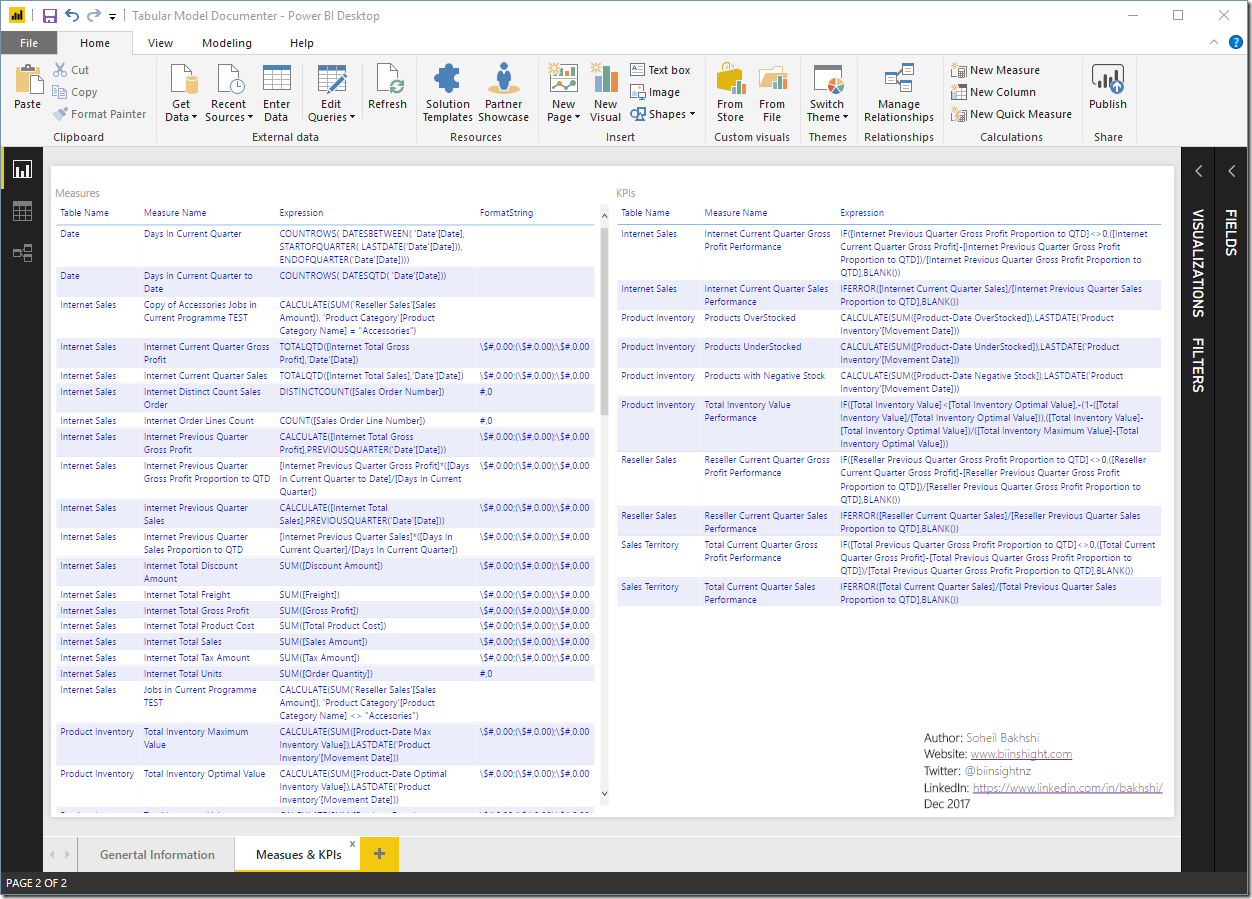Click the Cut scissors icon
The width and height of the screenshot is (1252, 899).
(60, 70)
